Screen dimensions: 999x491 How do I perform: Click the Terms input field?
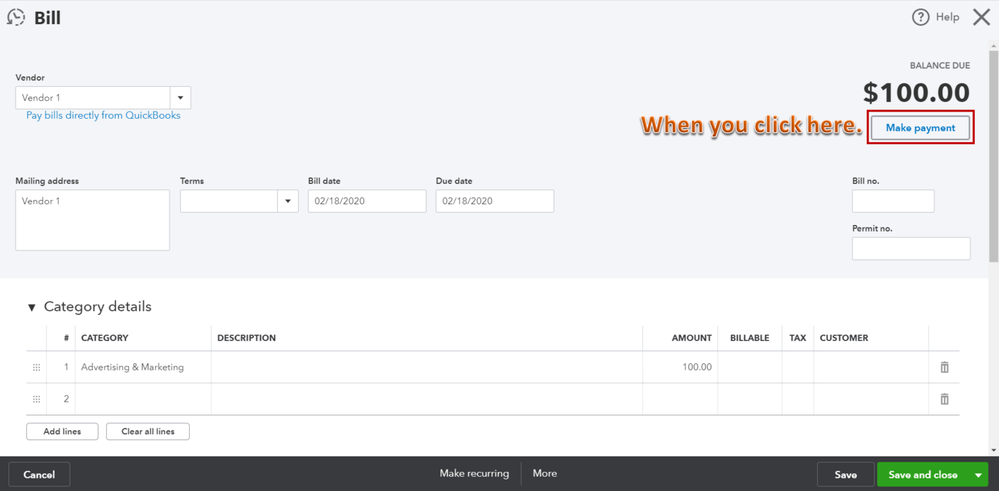point(229,201)
